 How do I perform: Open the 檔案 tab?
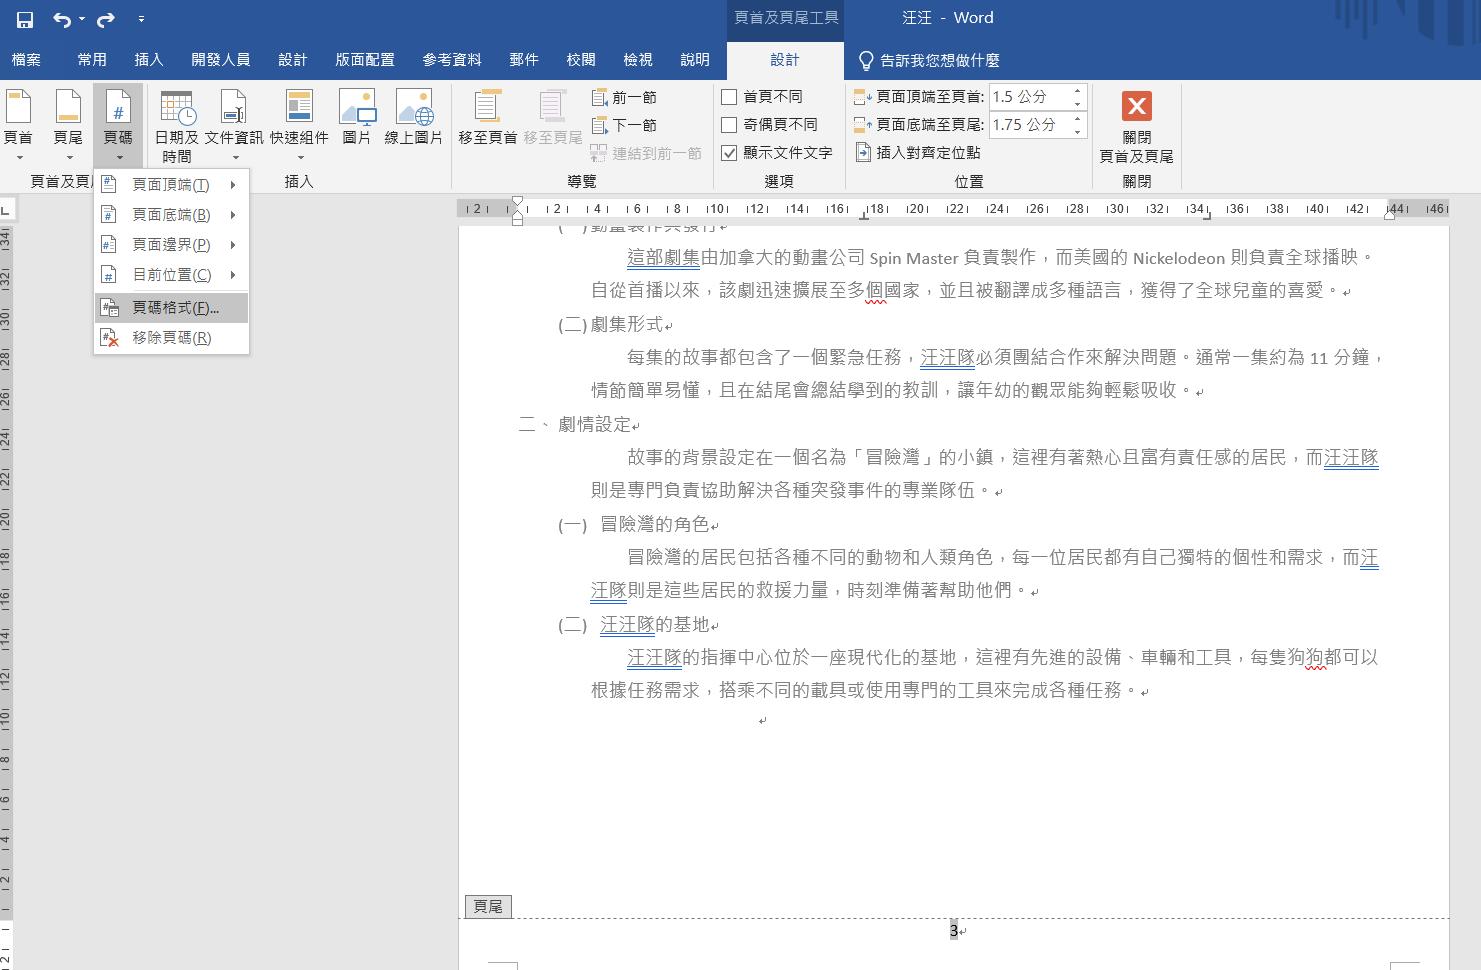[27, 60]
